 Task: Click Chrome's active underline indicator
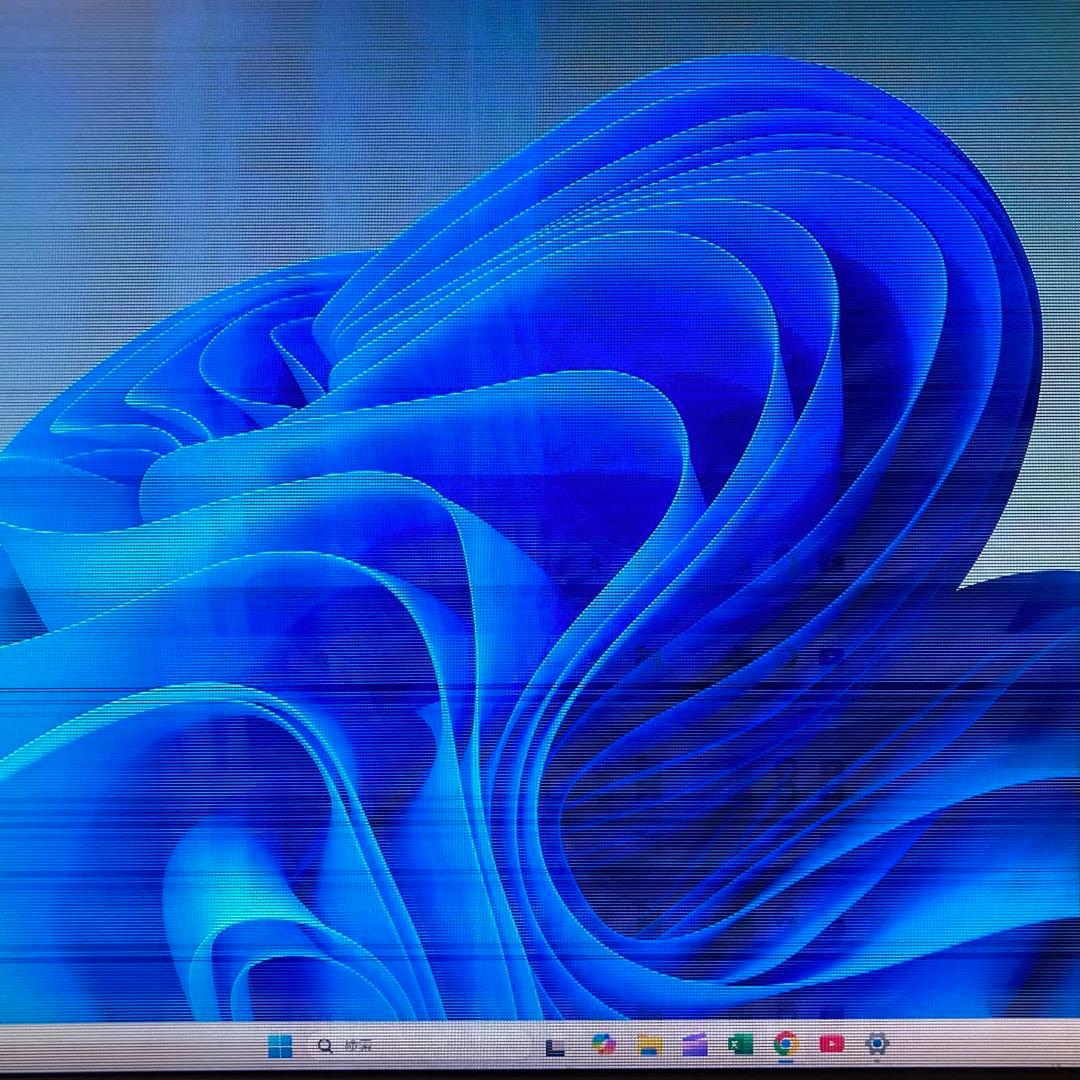click(x=786, y=1060)
